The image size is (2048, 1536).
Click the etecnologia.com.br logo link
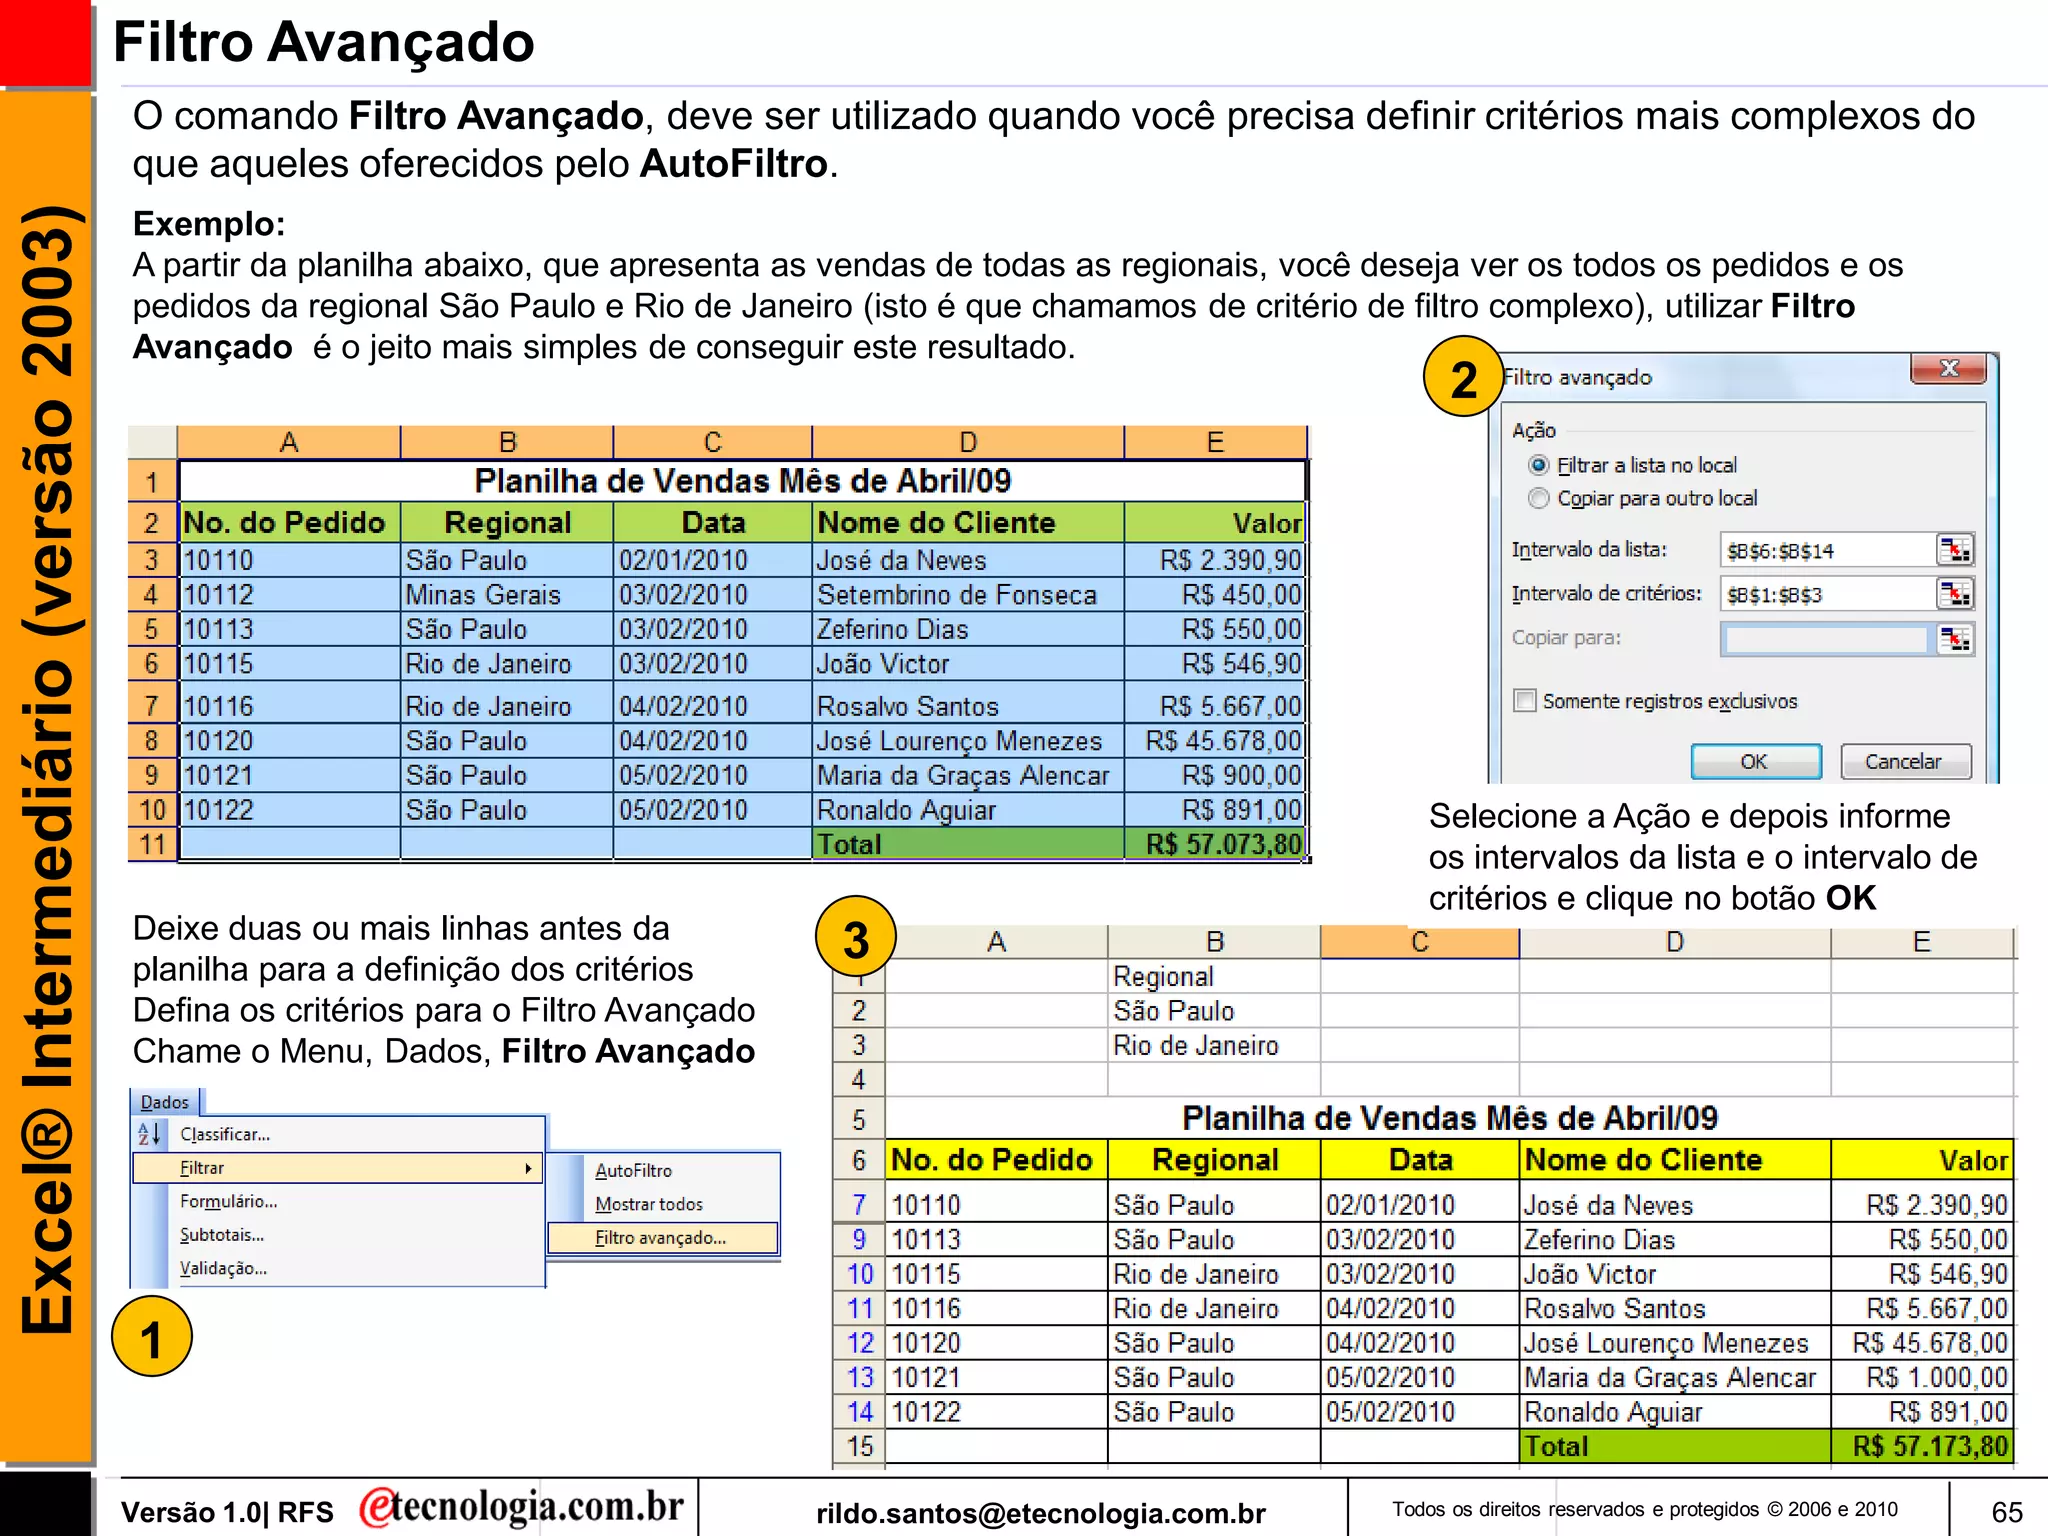(x=521, y=1507)
